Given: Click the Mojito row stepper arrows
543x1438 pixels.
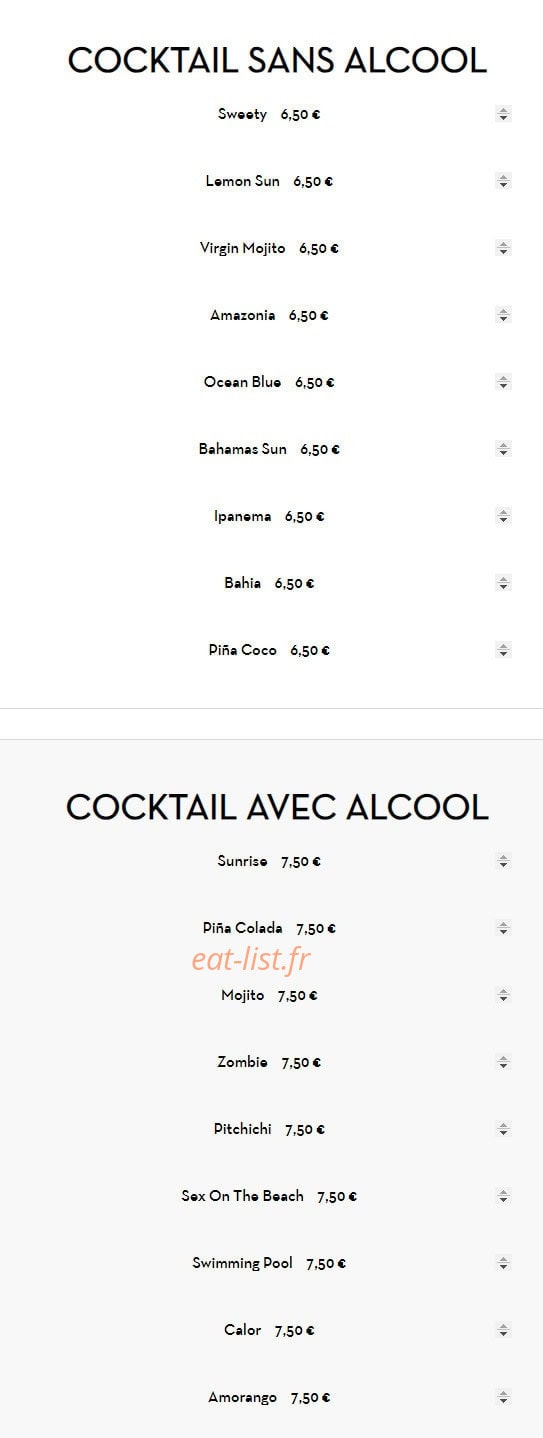Looking at the screenshot, I should pyautogui.click(x=503, y=995).
